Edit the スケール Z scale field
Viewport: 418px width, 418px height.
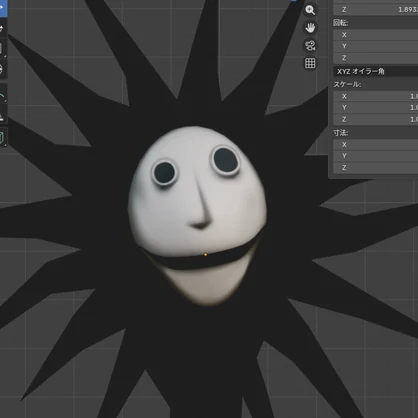tap(376, 119)
